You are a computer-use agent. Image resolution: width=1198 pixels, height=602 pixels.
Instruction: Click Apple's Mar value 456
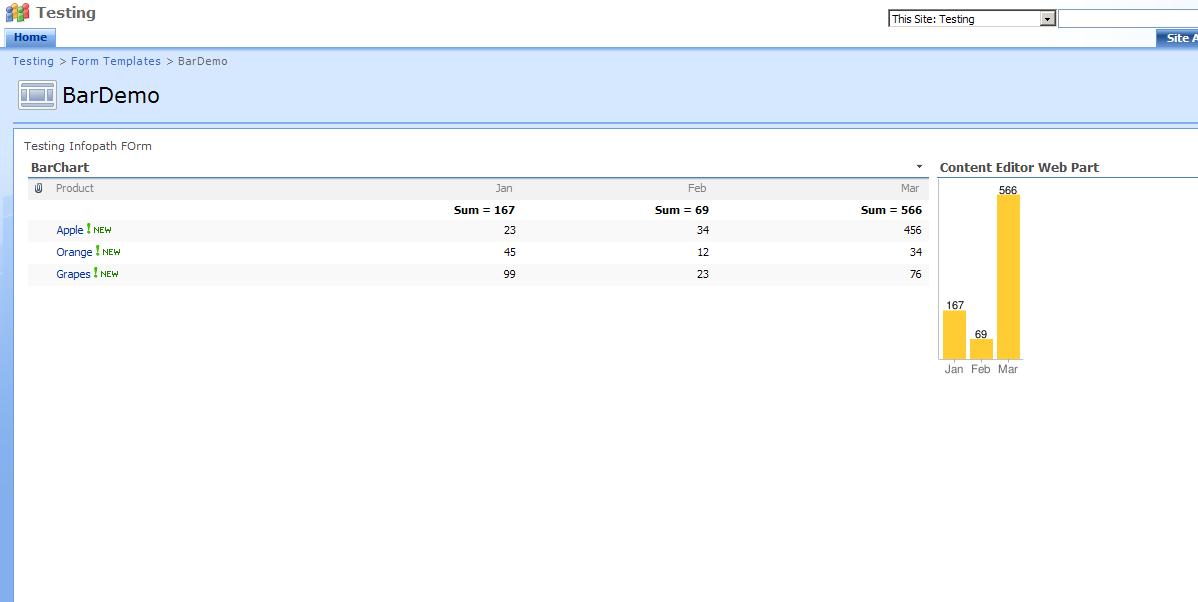tap(912, 230)
